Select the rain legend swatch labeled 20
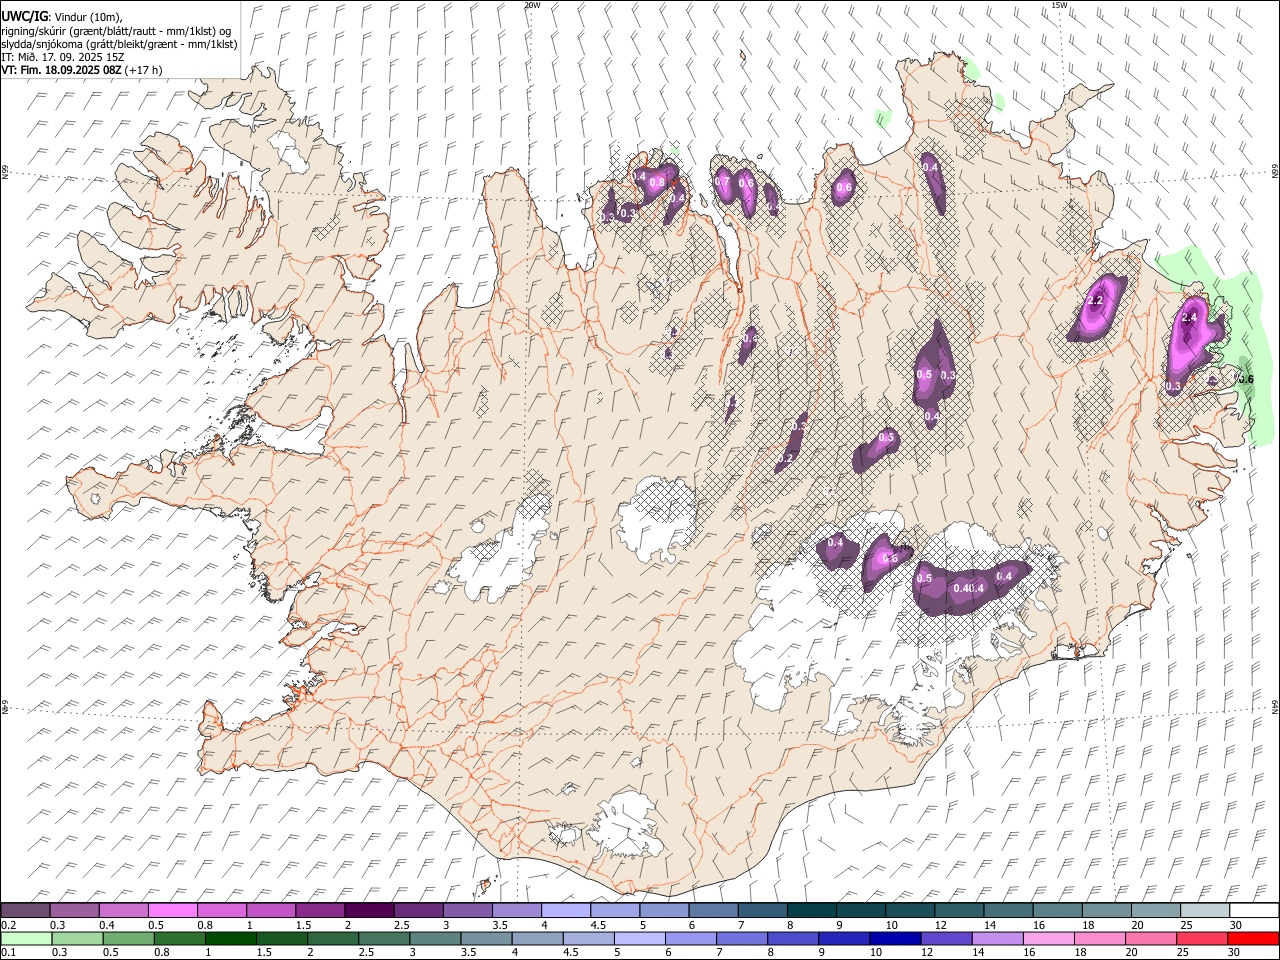This screenshot has height=960, width=1280. point(1150,939)
